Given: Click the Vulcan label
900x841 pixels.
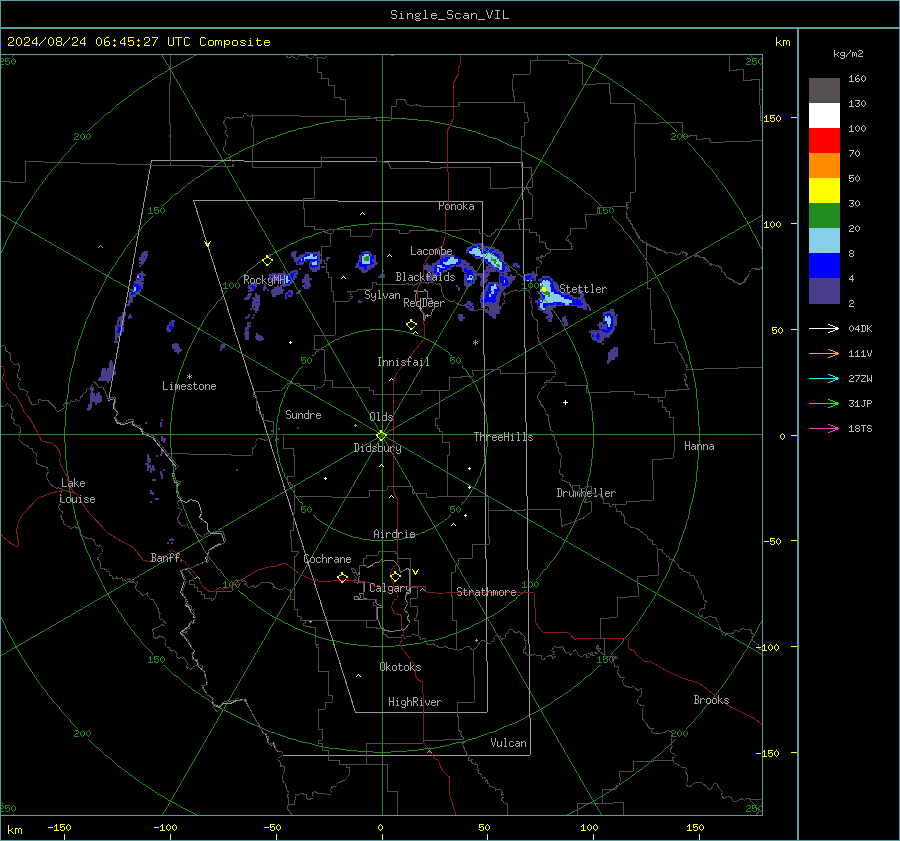Looking at the screenshot, I should [x=508, y=743].
